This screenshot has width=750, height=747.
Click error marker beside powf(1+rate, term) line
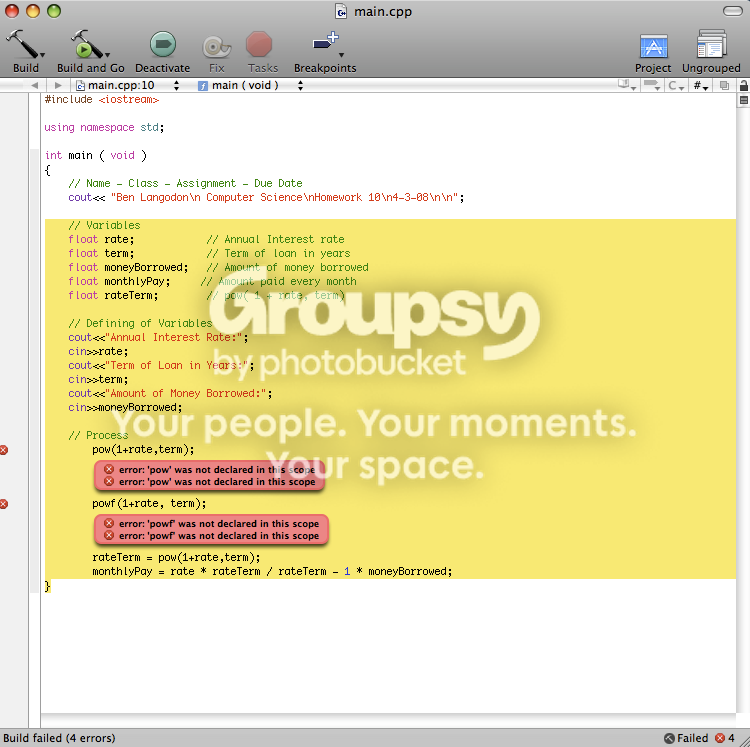[4, 504]
